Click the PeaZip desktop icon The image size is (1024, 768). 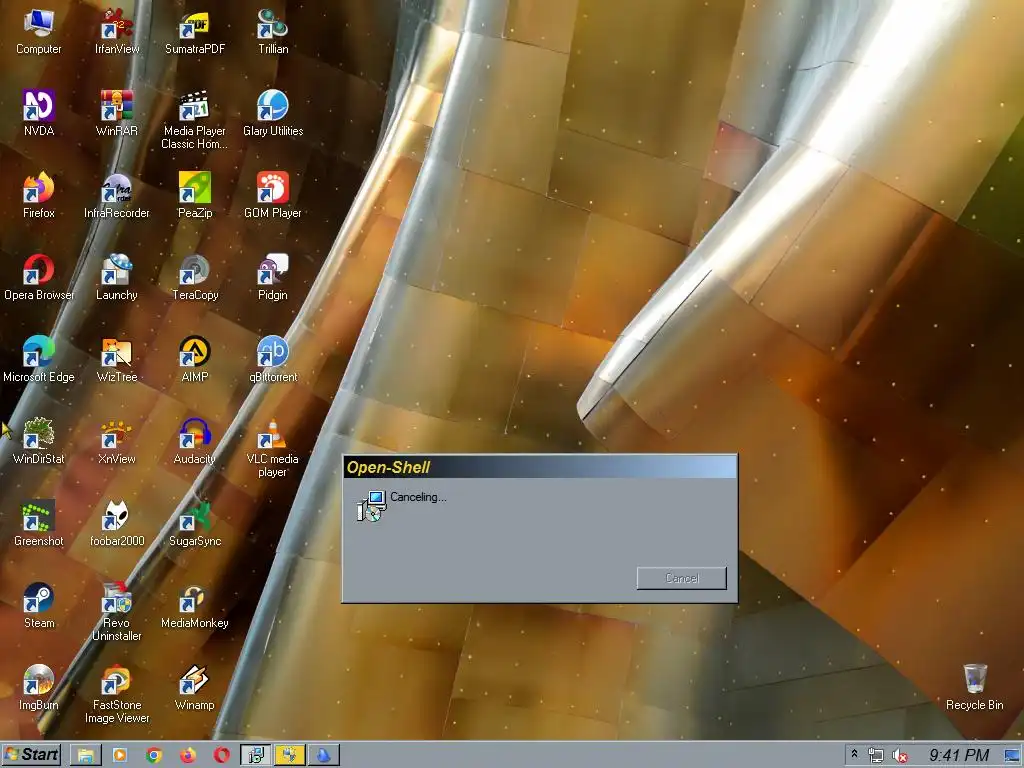coord(195,196)
